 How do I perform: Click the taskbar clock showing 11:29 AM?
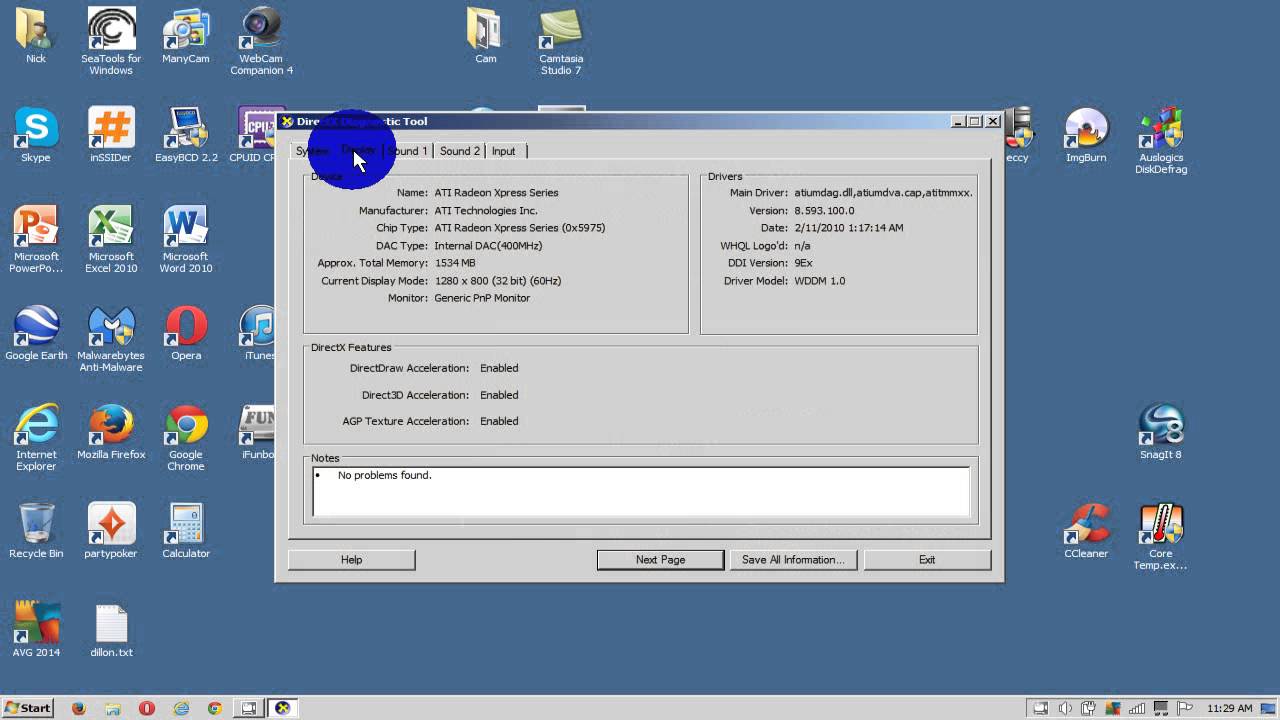(1229, 708)
